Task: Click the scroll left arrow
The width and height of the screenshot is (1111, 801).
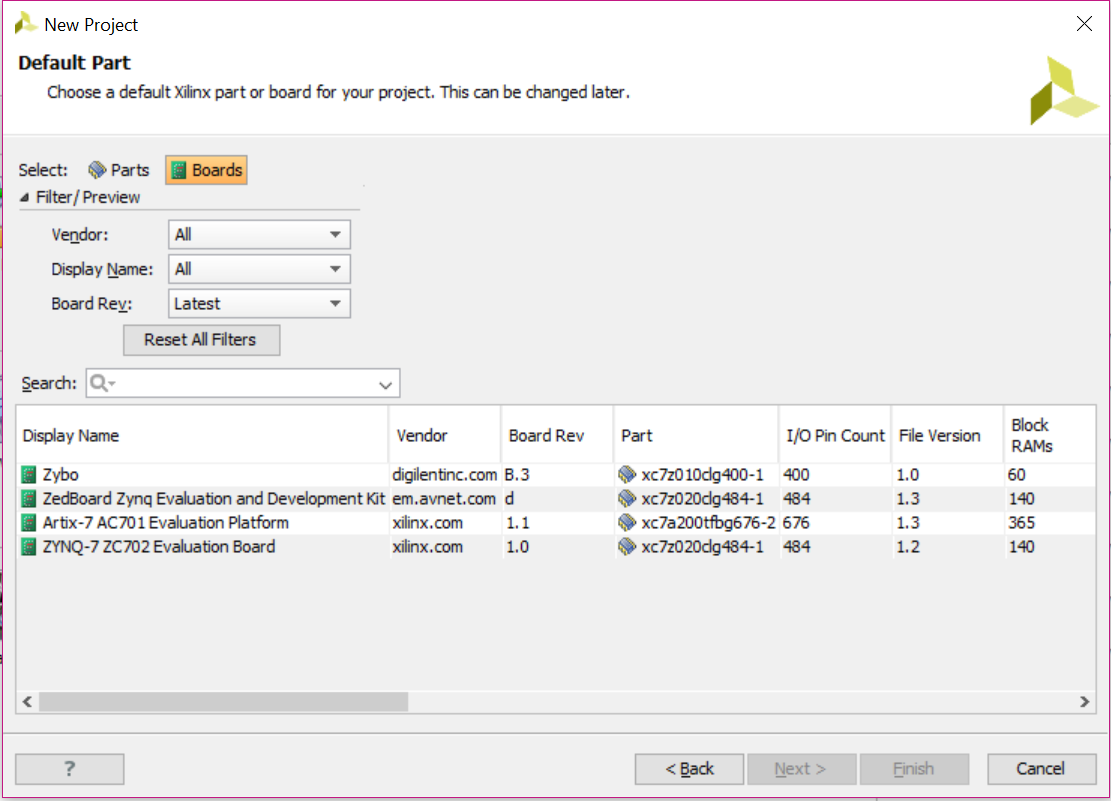Action: pyautogui.click(x=27, y=702)
